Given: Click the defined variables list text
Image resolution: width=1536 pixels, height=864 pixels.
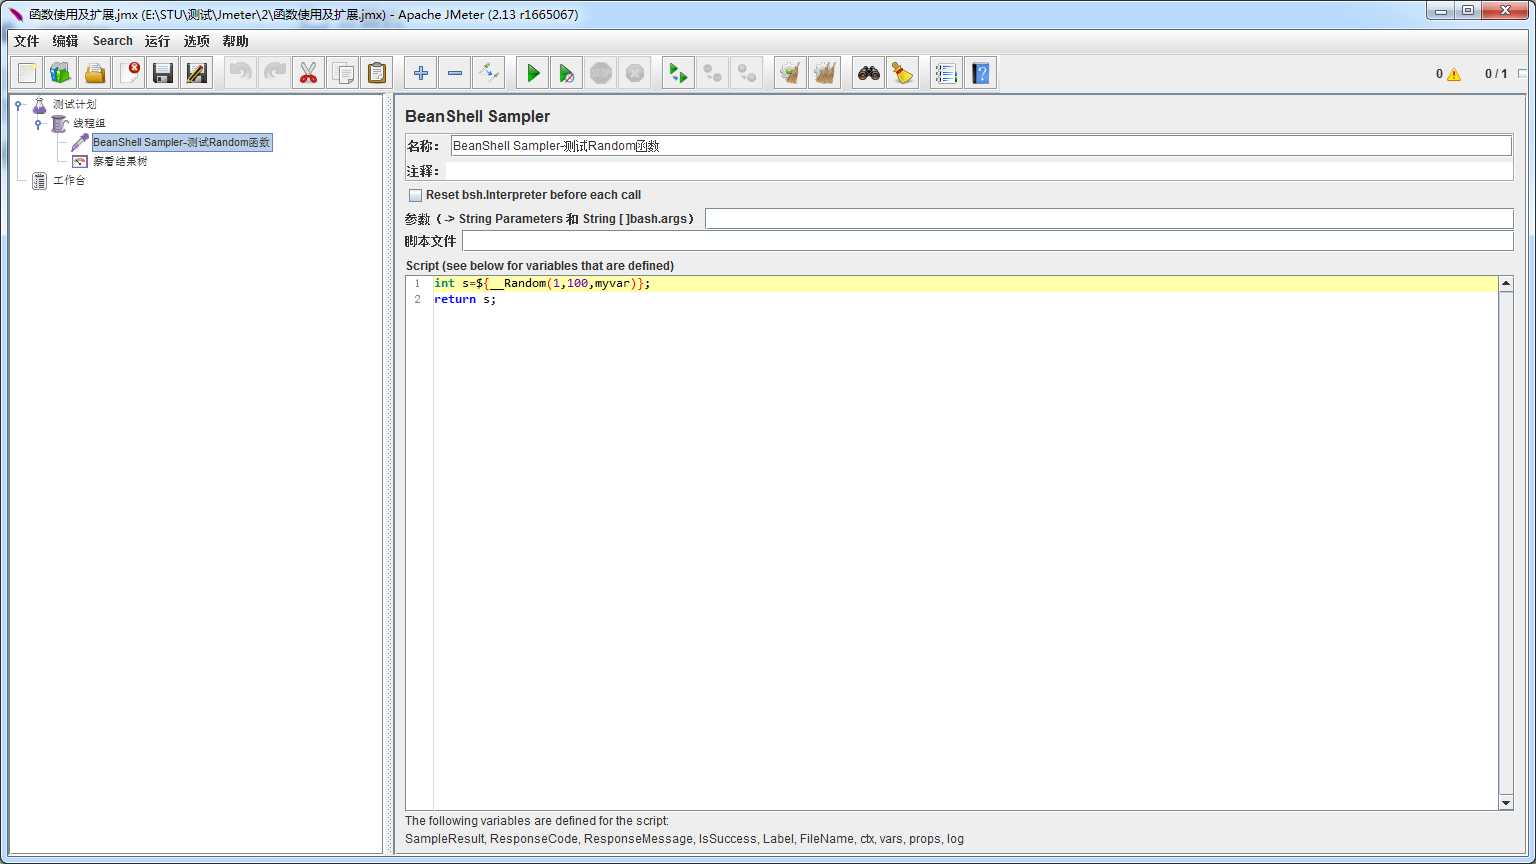Looking at the screenshot, I should click(684, 839).
